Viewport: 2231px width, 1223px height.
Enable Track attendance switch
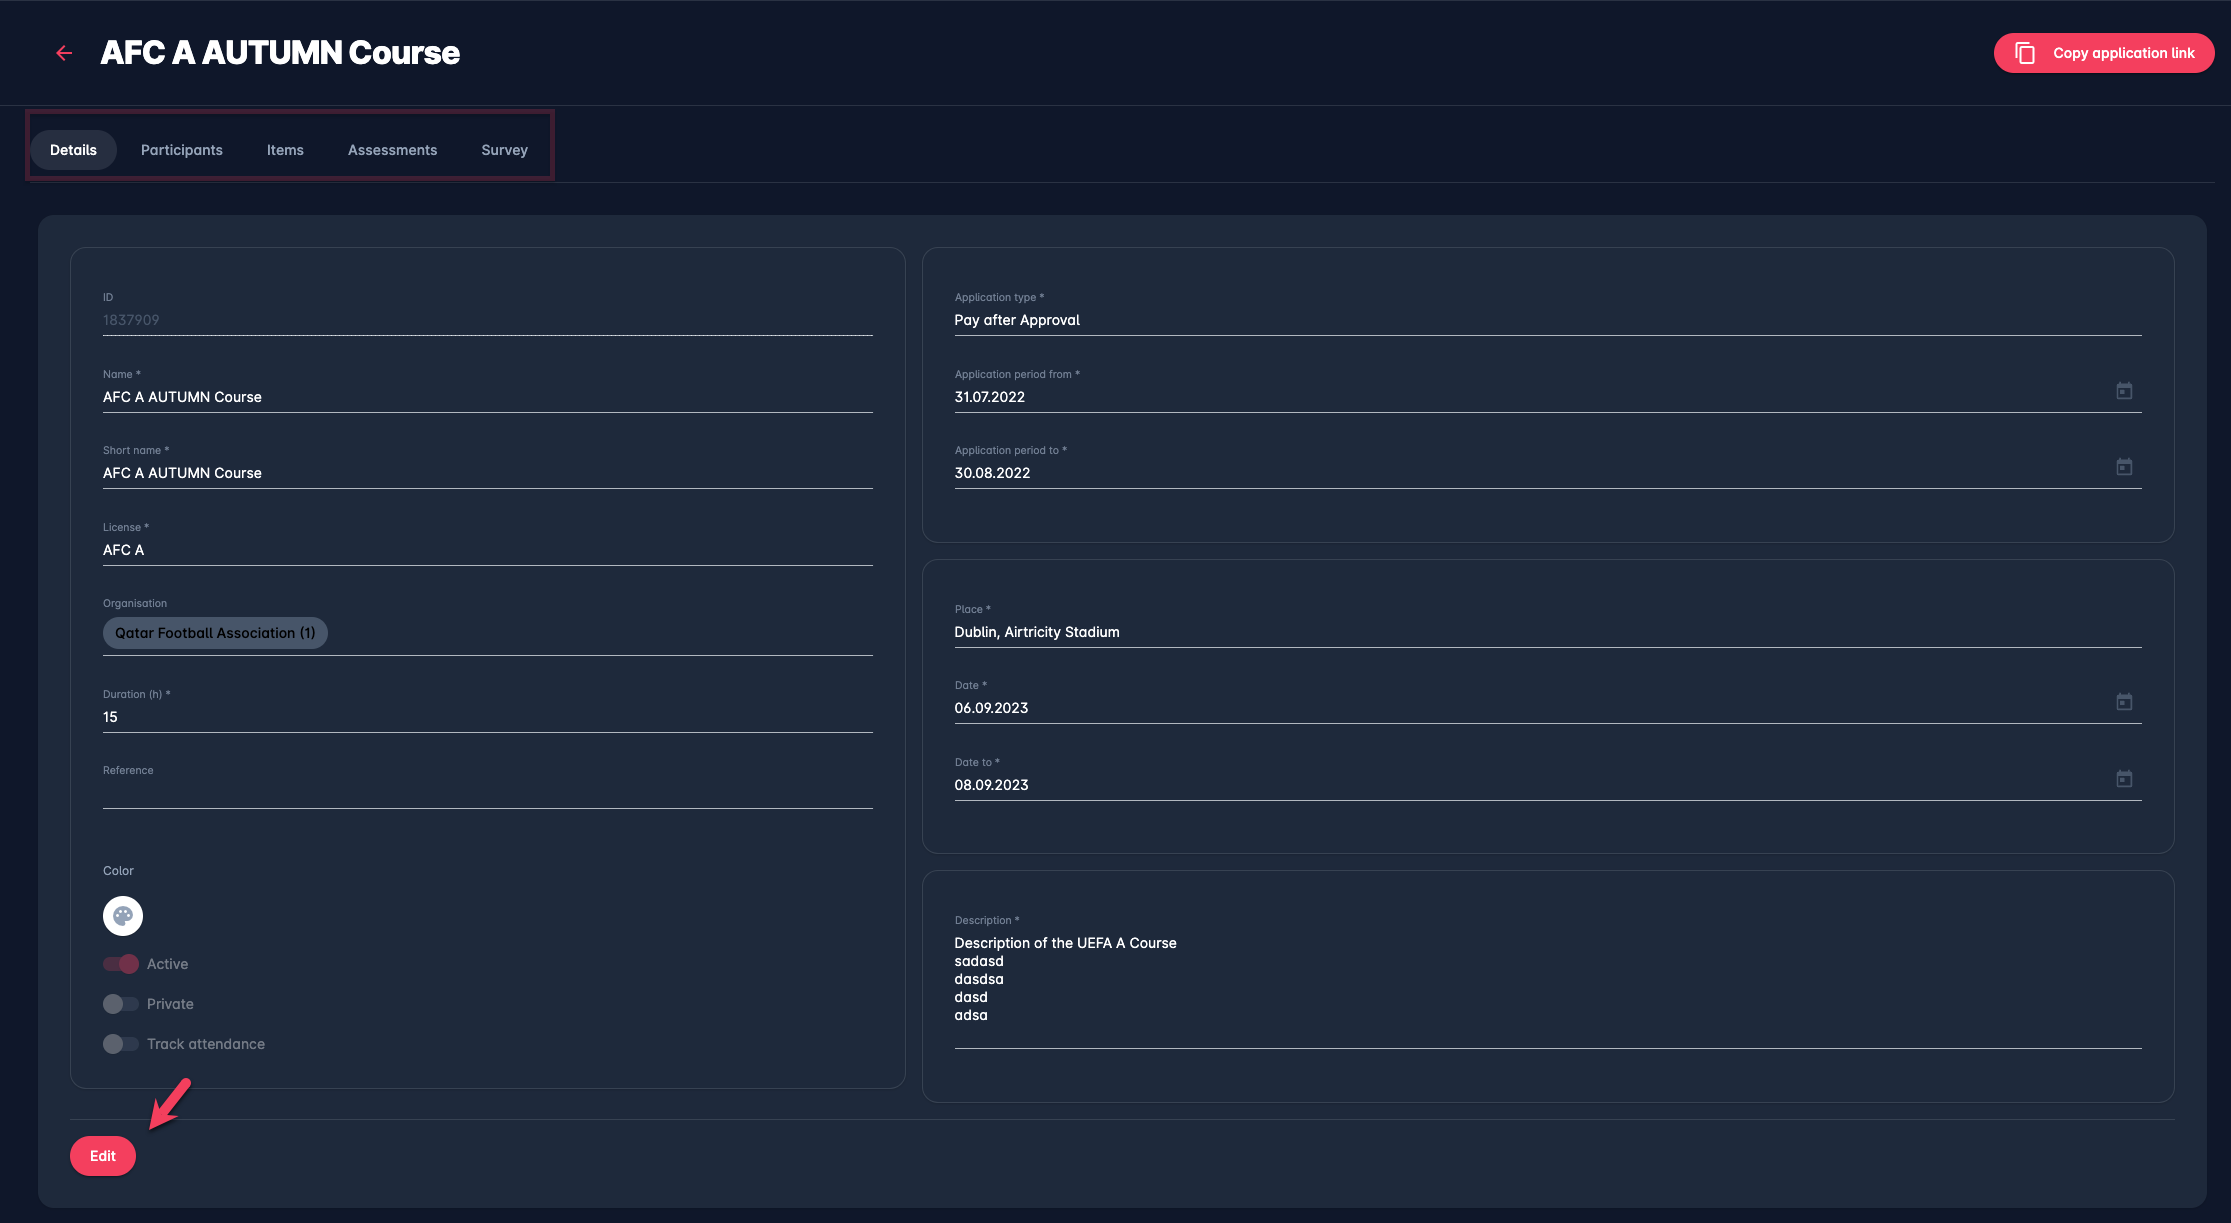(121, 1044)
